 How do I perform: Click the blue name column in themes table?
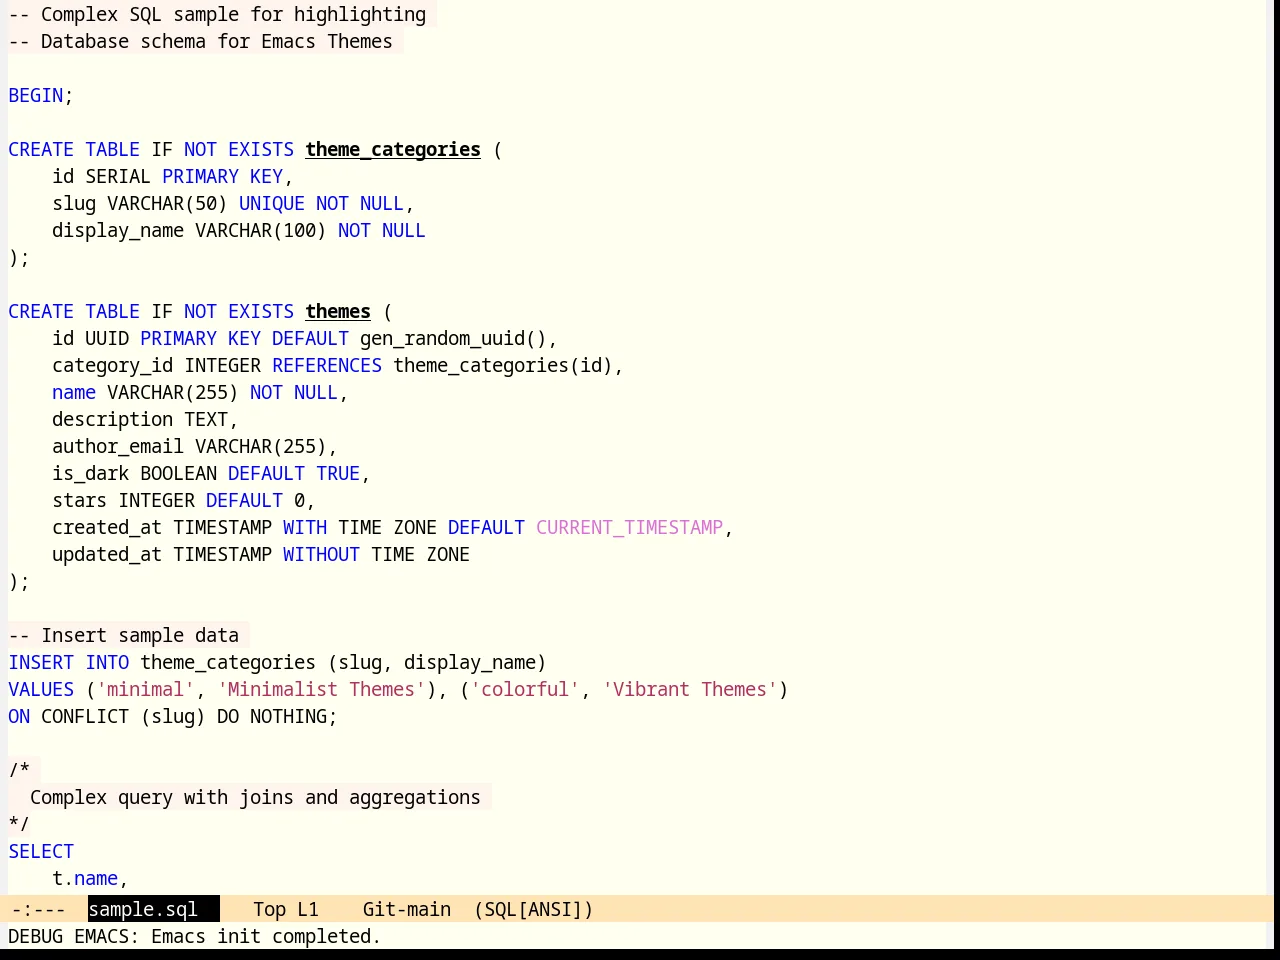[74, 392]
